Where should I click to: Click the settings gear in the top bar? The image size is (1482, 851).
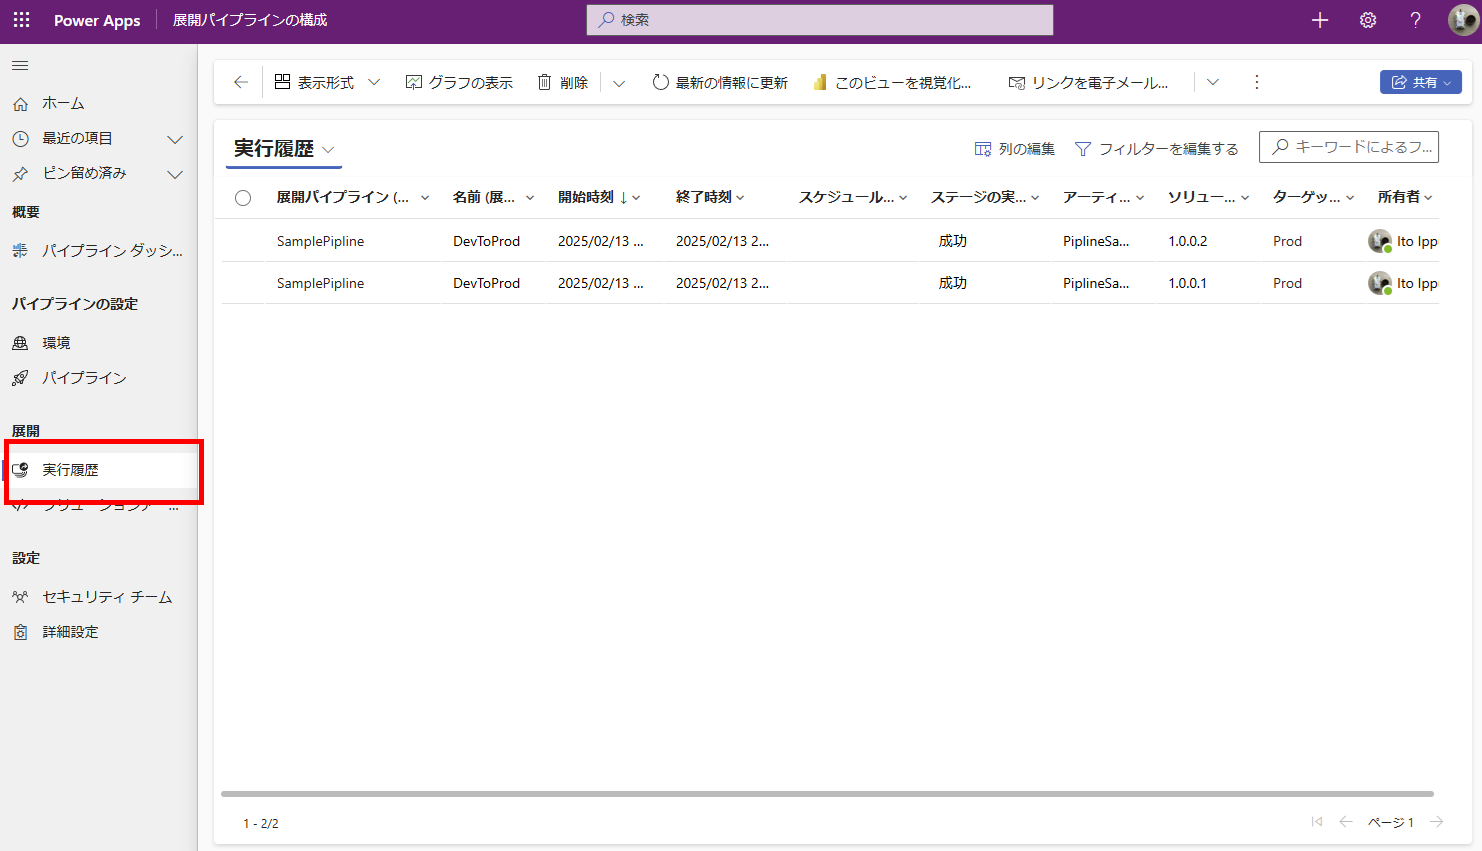[x=1367, y=20]
